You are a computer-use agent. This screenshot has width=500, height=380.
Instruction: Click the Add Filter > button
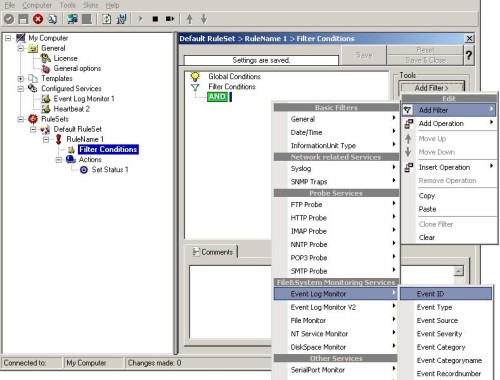[431, 88]
